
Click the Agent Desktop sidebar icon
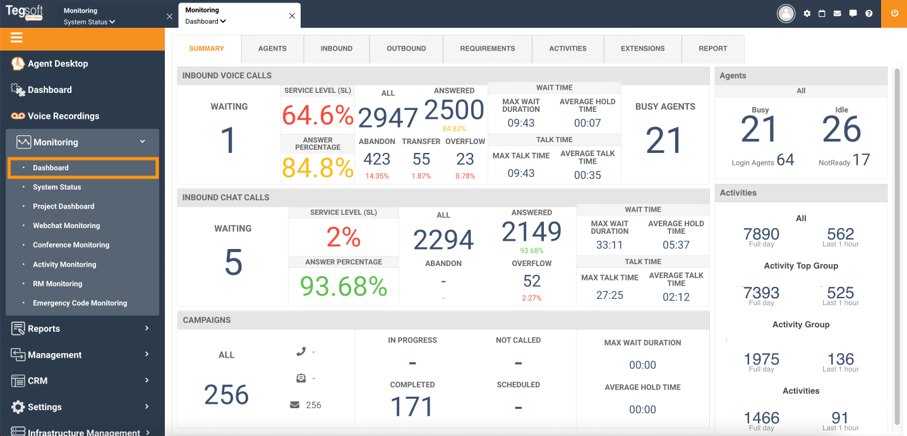pyautogui.click(x=18, y=64)
